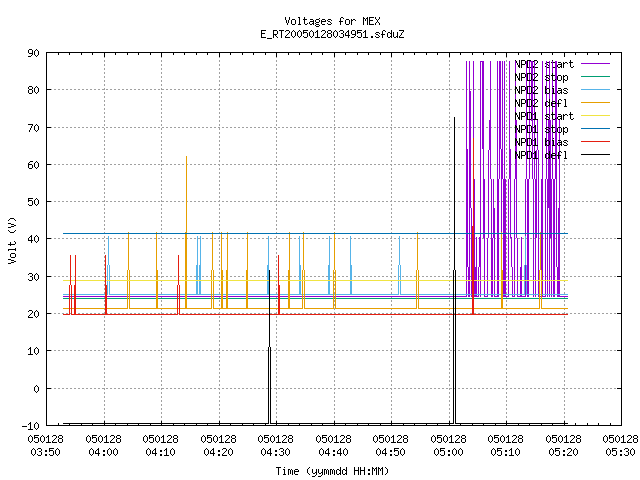Viewport: 640px width, 480px height.
Task: Click the x-axis tick label 05:30
Action: (621, 452)
